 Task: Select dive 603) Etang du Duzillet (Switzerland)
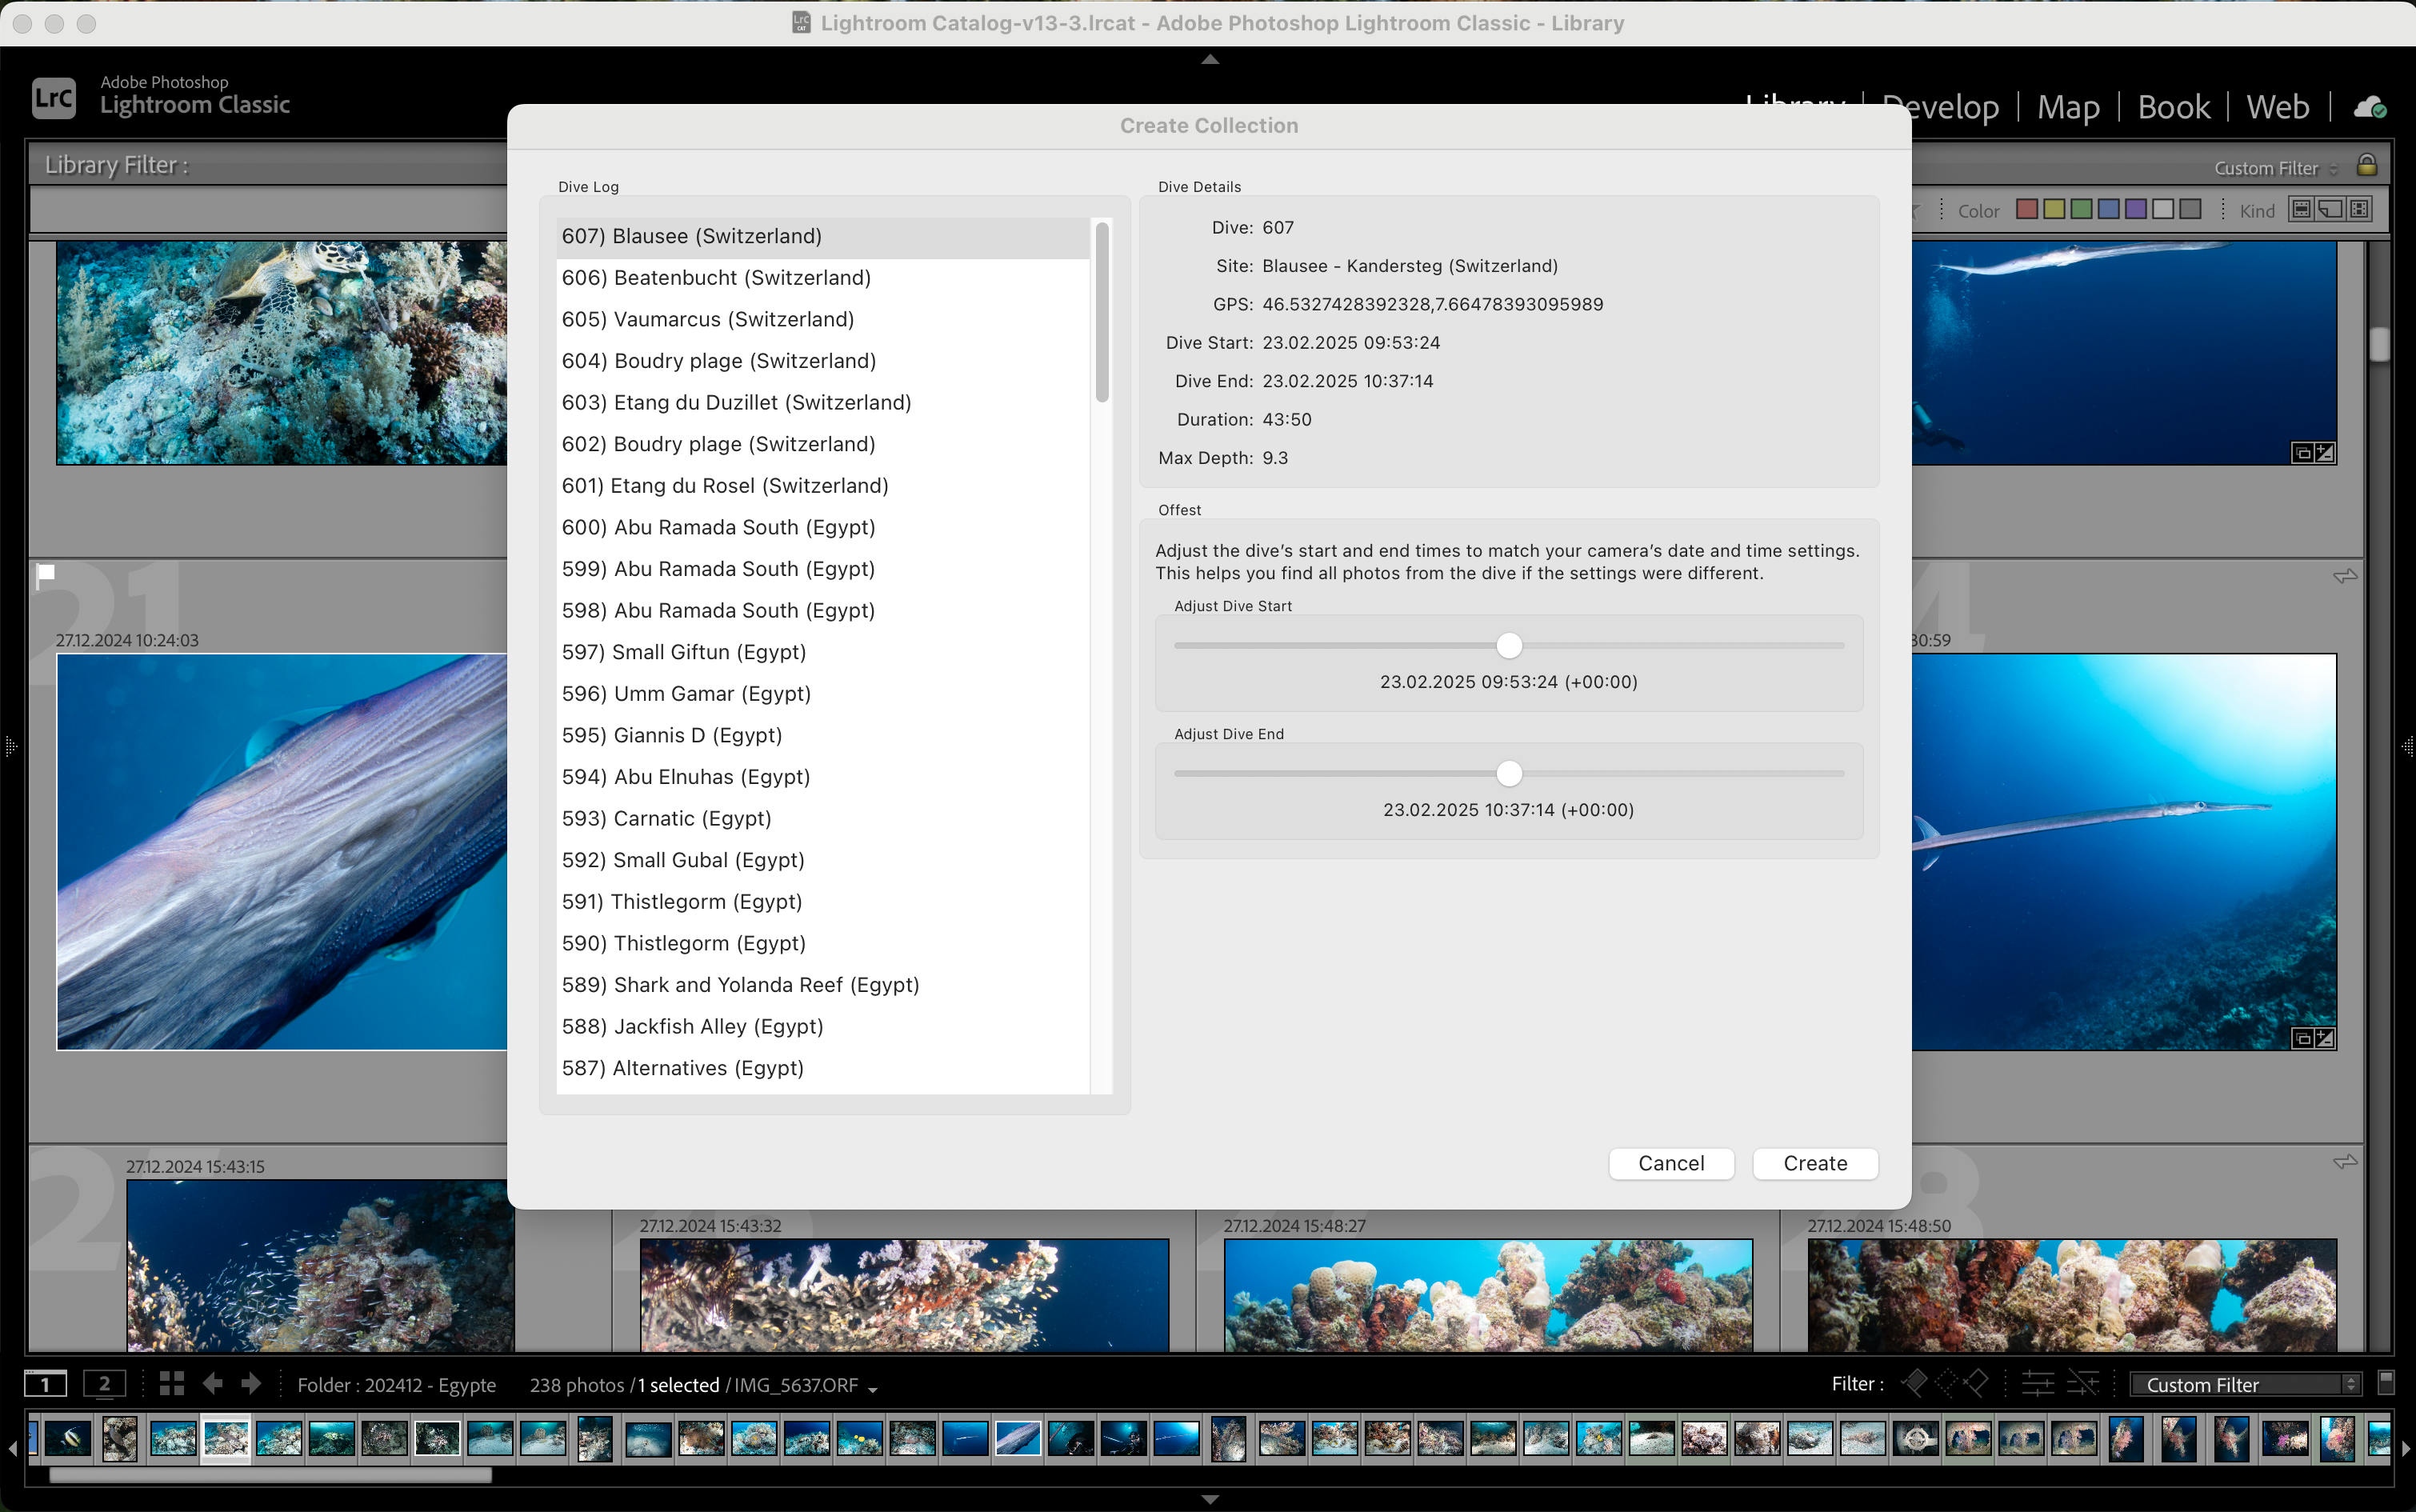pyautogui.click(x=822, y=403)
